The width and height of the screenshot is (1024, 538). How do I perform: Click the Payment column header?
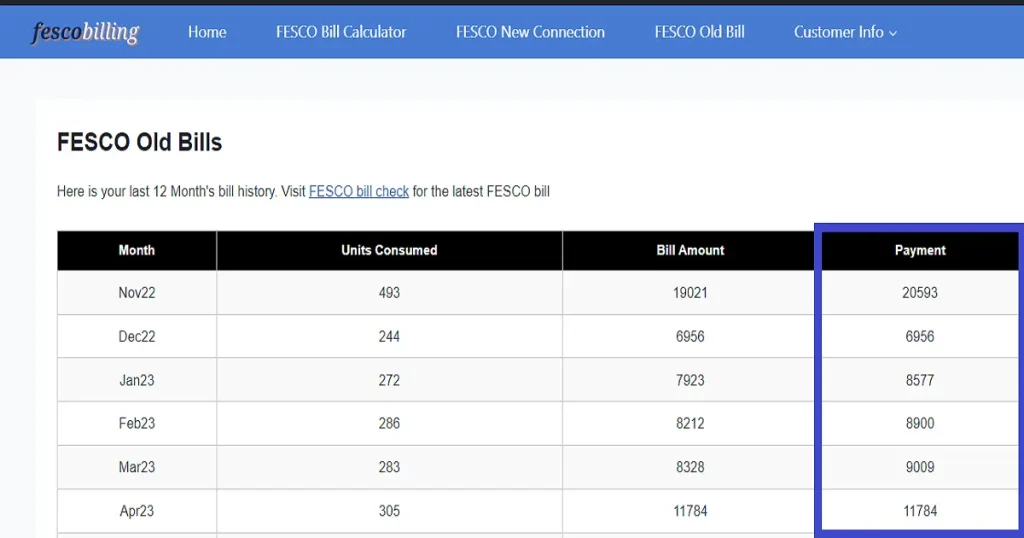(x=920, y=250)
